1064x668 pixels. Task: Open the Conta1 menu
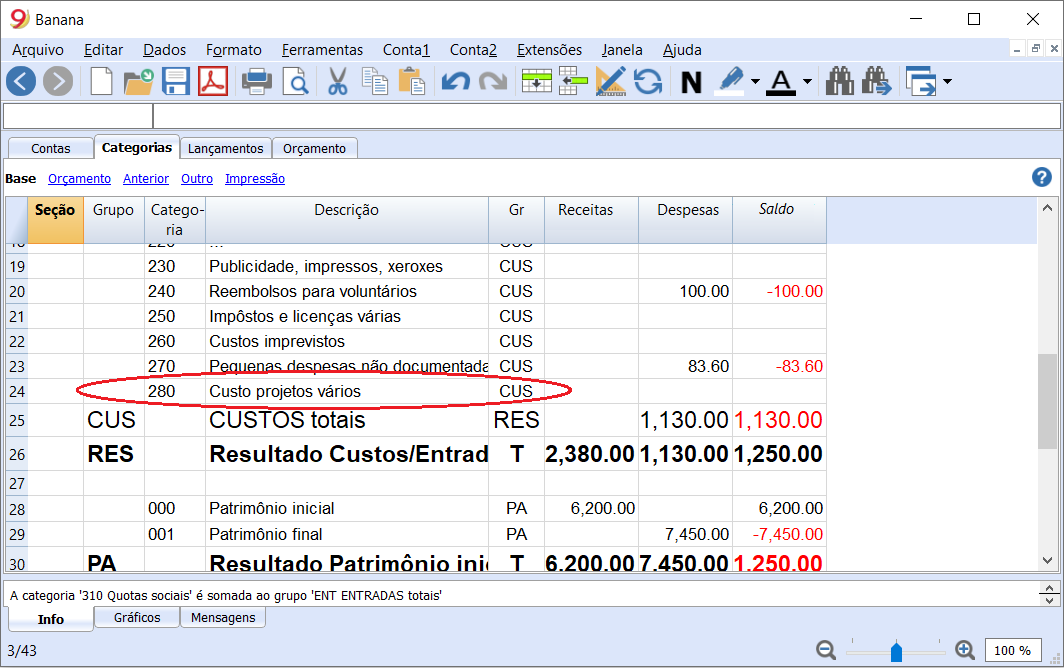coord(406,50)
